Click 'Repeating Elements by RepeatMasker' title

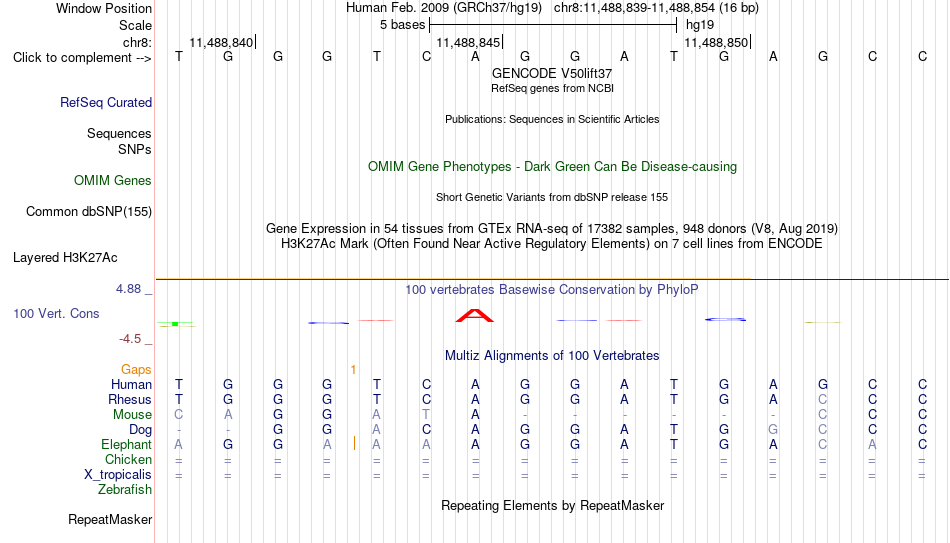click(553, 505)
